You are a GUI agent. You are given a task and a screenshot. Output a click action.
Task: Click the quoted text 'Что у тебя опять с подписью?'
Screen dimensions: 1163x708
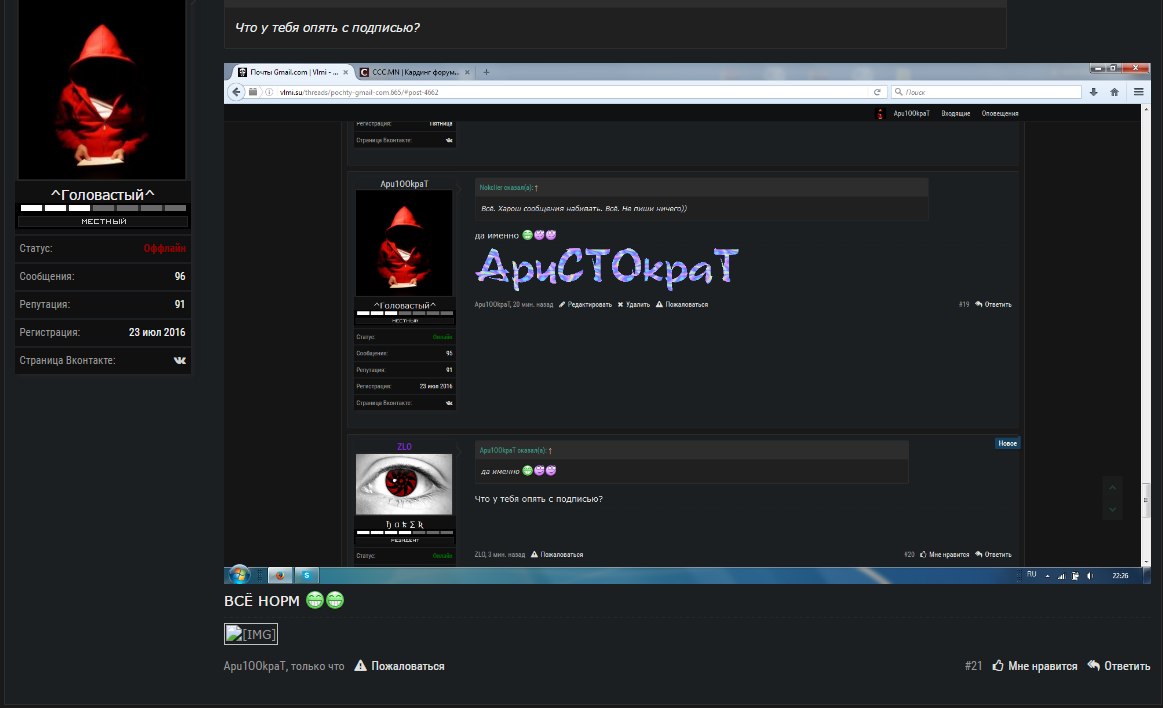coord(327,27)
